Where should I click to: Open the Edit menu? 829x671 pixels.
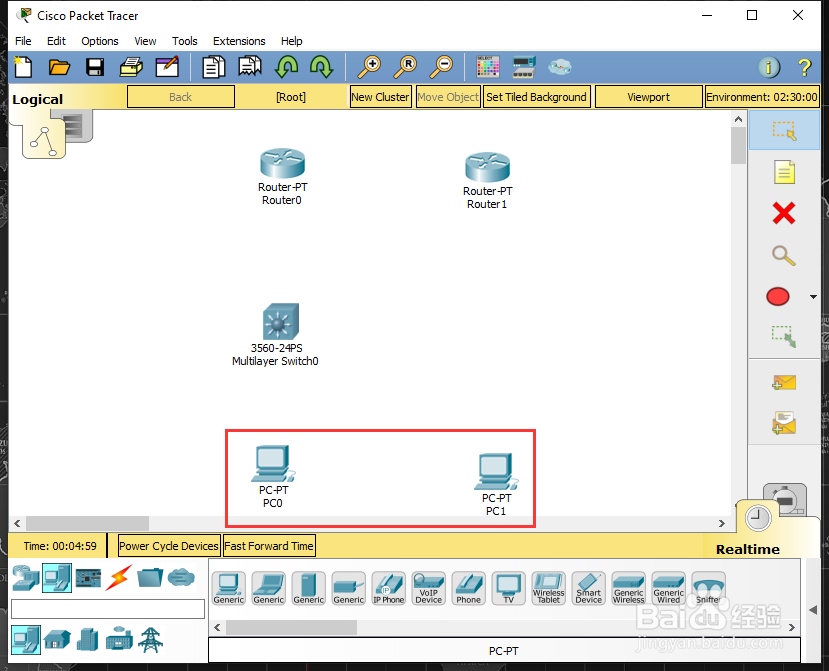click(x=56, y=41)
